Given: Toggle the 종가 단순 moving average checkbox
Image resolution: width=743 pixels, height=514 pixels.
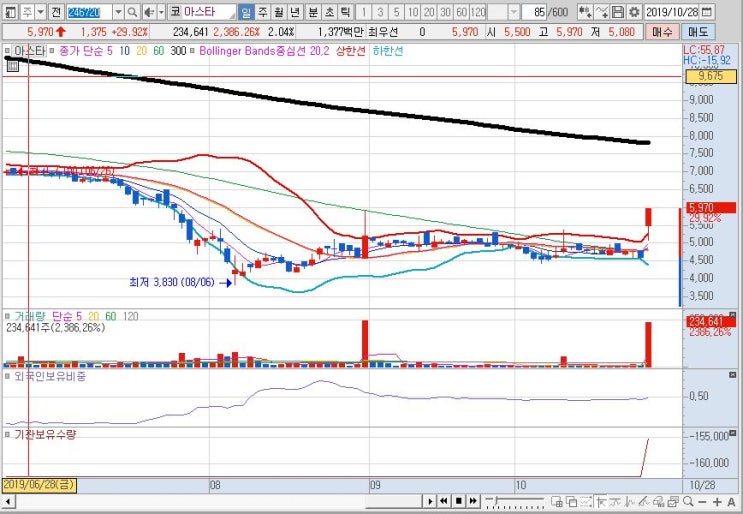Looking at the screenshot, I should [x=52, y=50].
